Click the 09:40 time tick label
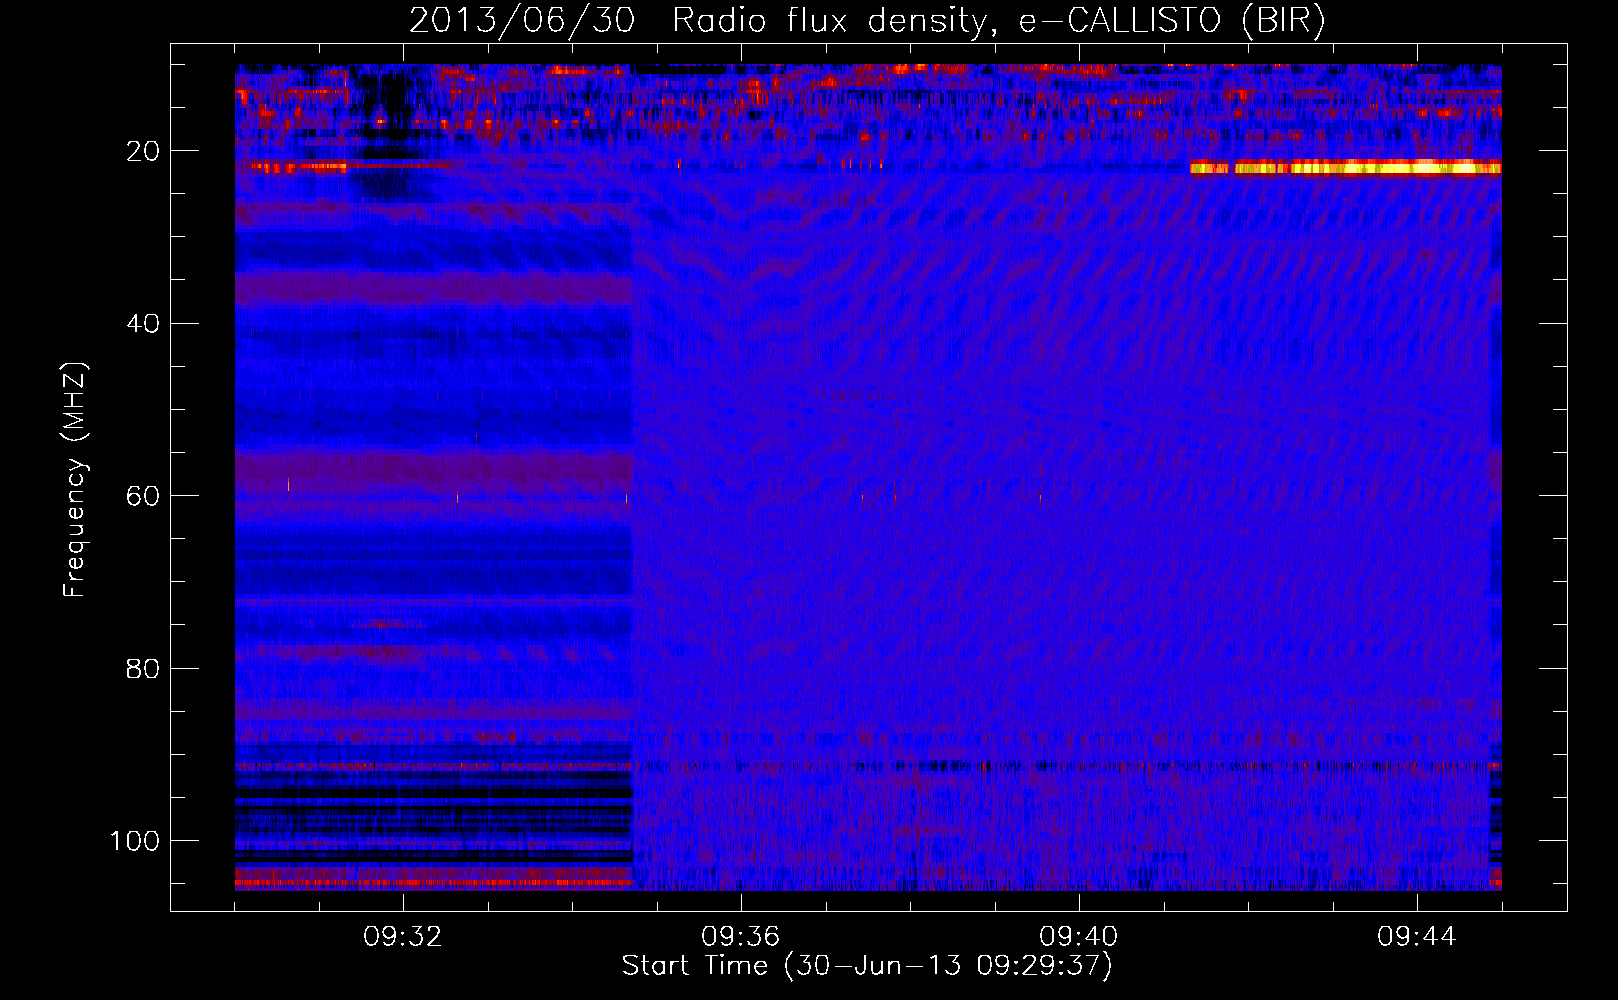Screen dimensions: 1618x1000 pos(1079,937)
